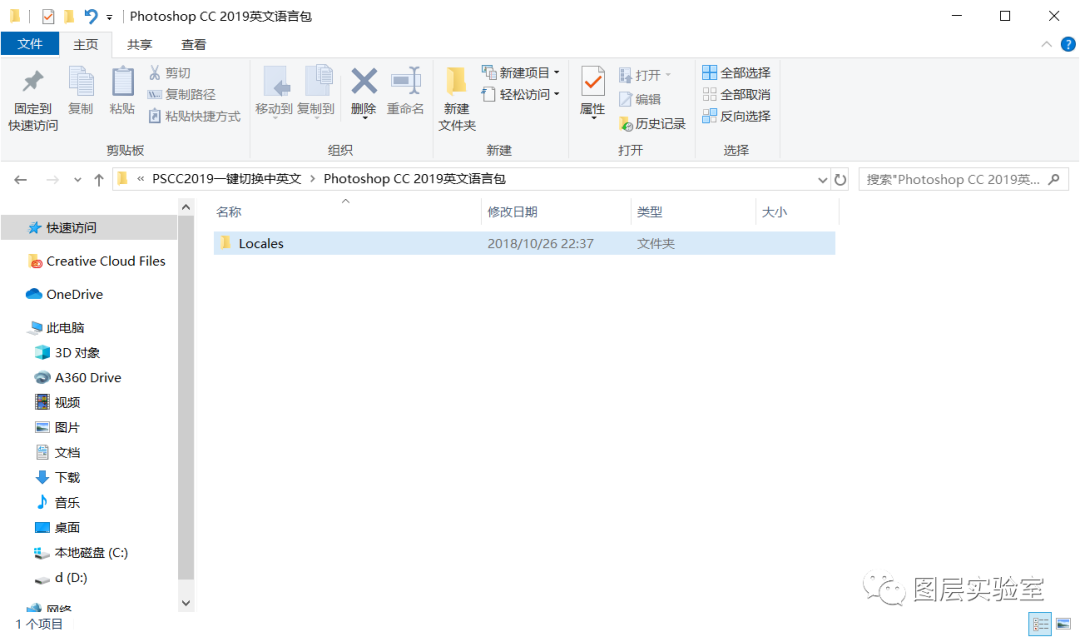Expand the address bar history dropdown
Image resolution: width=1080 pixels, height=637 pixels.
pos(822,180)
